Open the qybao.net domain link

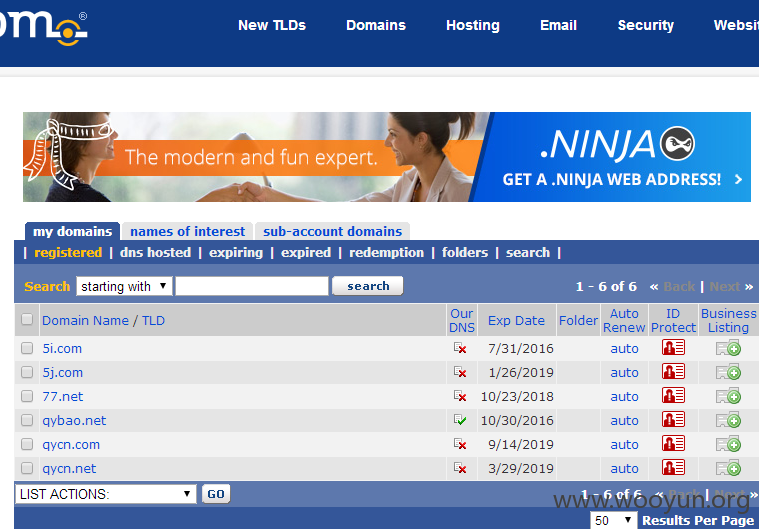pyautogui.click(x=74, y=420)
